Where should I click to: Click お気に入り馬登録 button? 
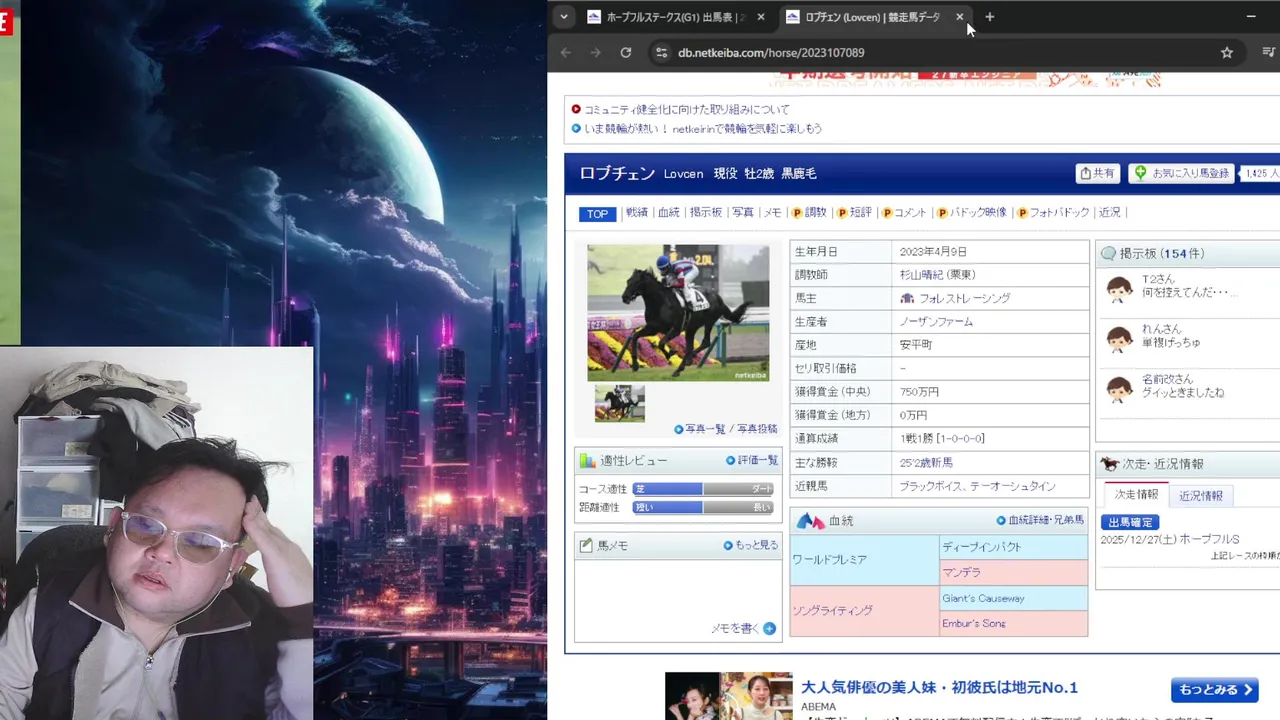tap(1182, 173)
